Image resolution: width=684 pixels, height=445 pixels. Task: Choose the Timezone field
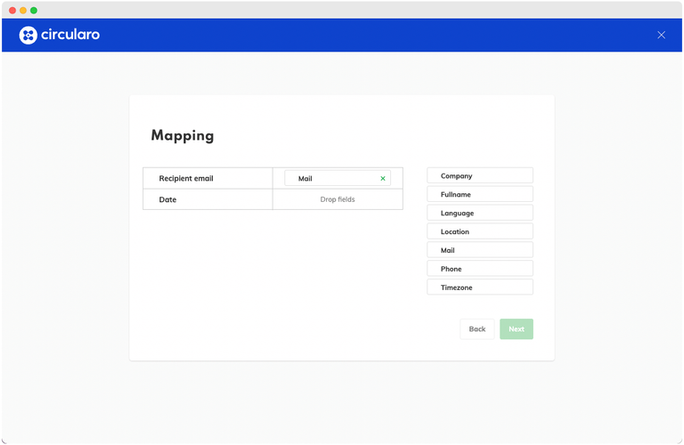click(x=479, y=288)
